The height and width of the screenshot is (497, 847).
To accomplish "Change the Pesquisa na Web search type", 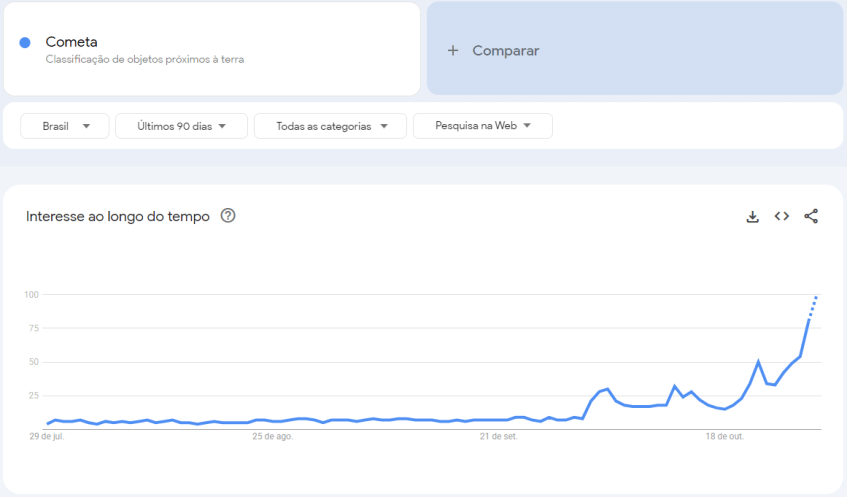I will pyautogui.click(x=482, y=126).
